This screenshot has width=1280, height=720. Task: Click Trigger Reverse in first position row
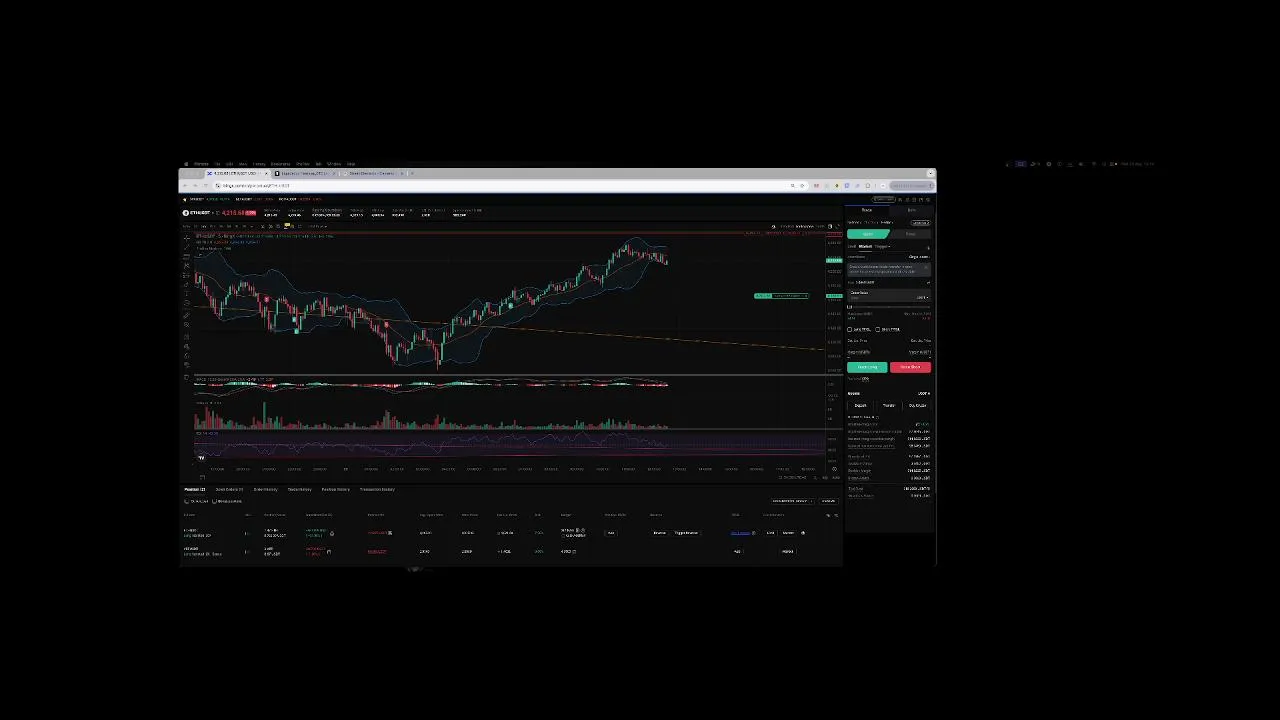686,533
